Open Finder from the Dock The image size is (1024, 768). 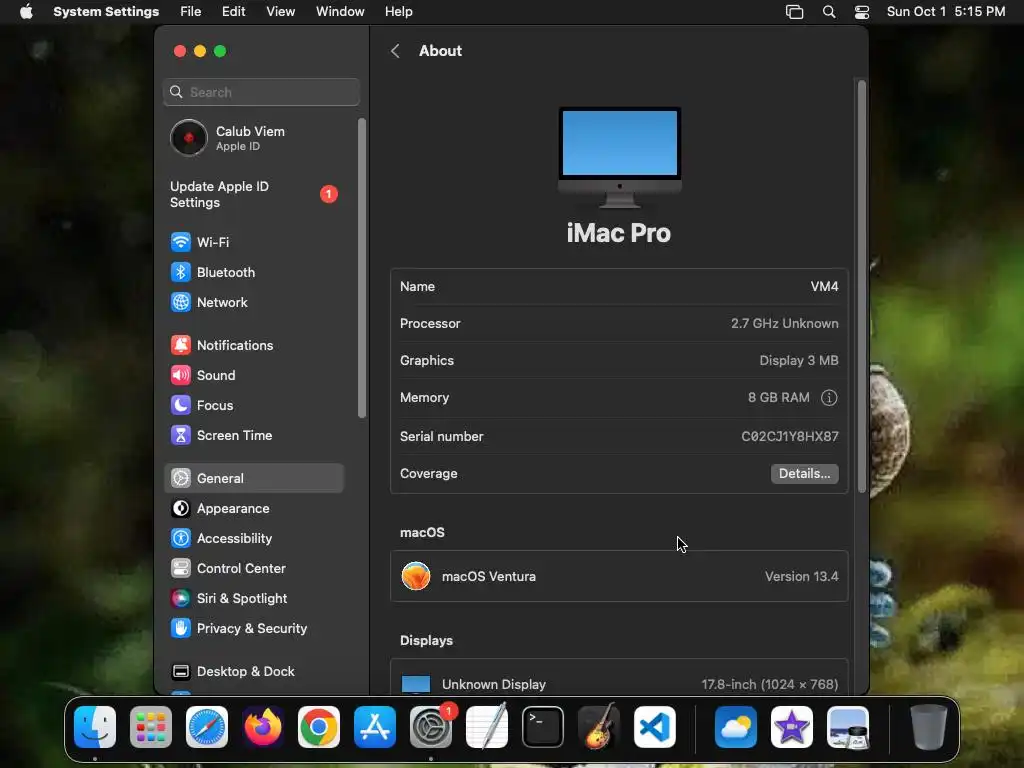tap(95, 727)
